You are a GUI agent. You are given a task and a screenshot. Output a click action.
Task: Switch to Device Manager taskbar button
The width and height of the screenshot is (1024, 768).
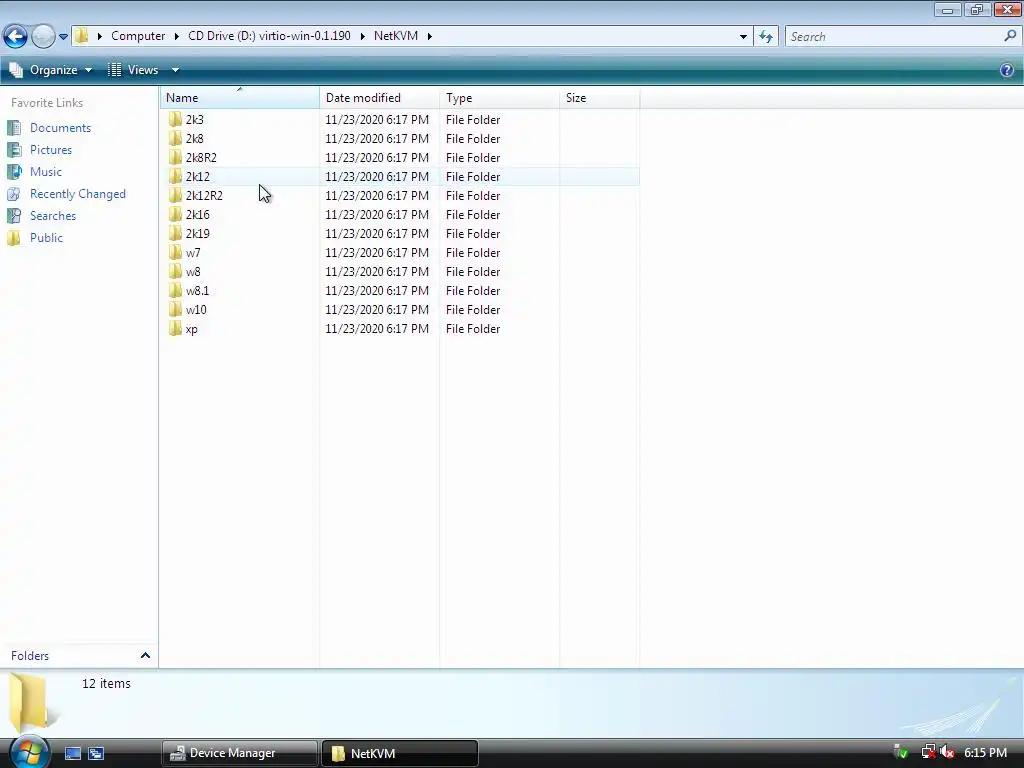pyautogui.click(x=240, y=754)
